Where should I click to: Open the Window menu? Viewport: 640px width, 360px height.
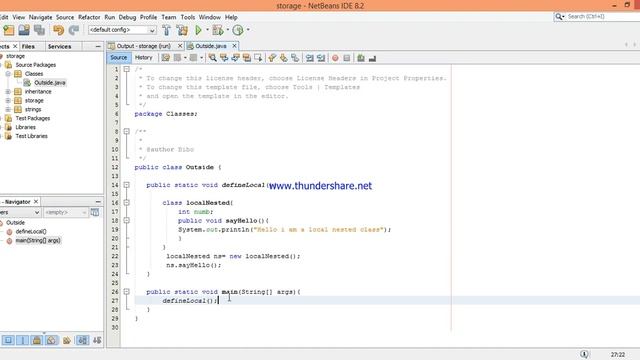[x=210, y=17]
